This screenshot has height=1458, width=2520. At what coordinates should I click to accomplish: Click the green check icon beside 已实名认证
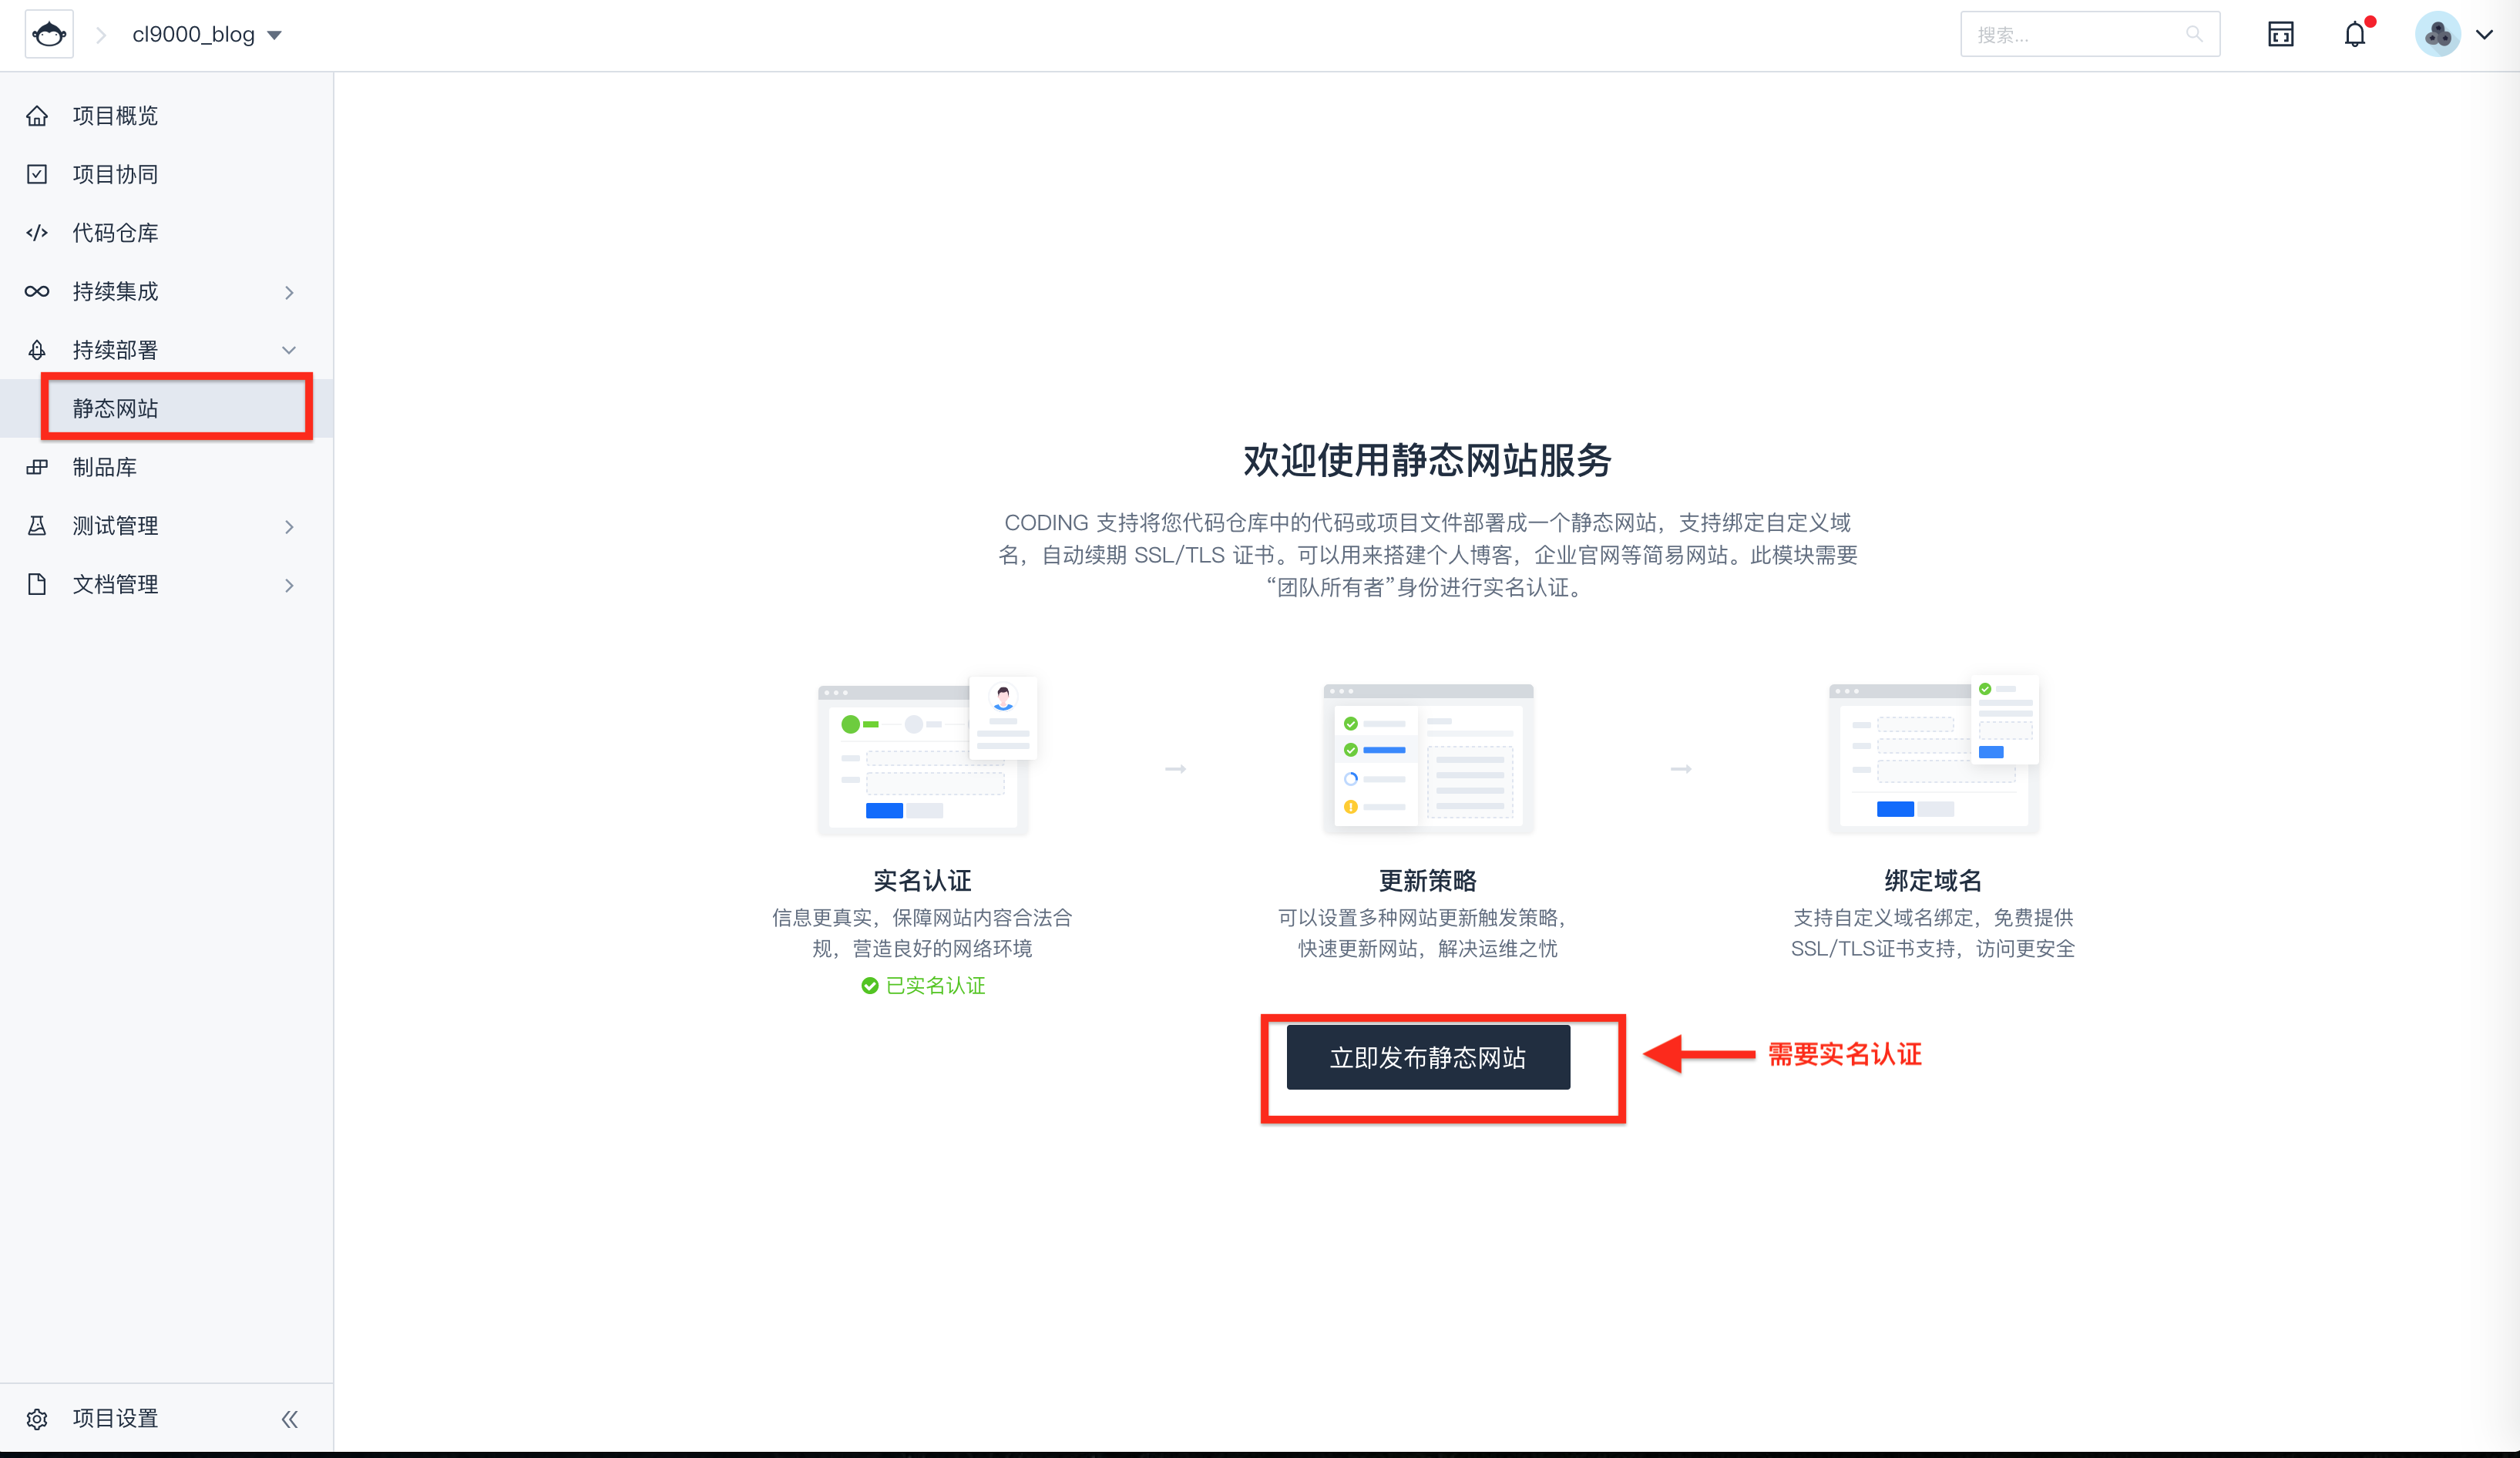click(870, 986)
